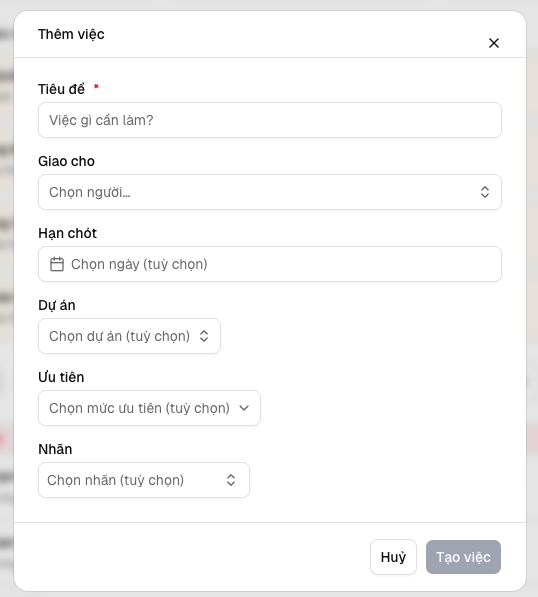Expand the Chọn dự án project dropdown

click(x=129, y=336)
